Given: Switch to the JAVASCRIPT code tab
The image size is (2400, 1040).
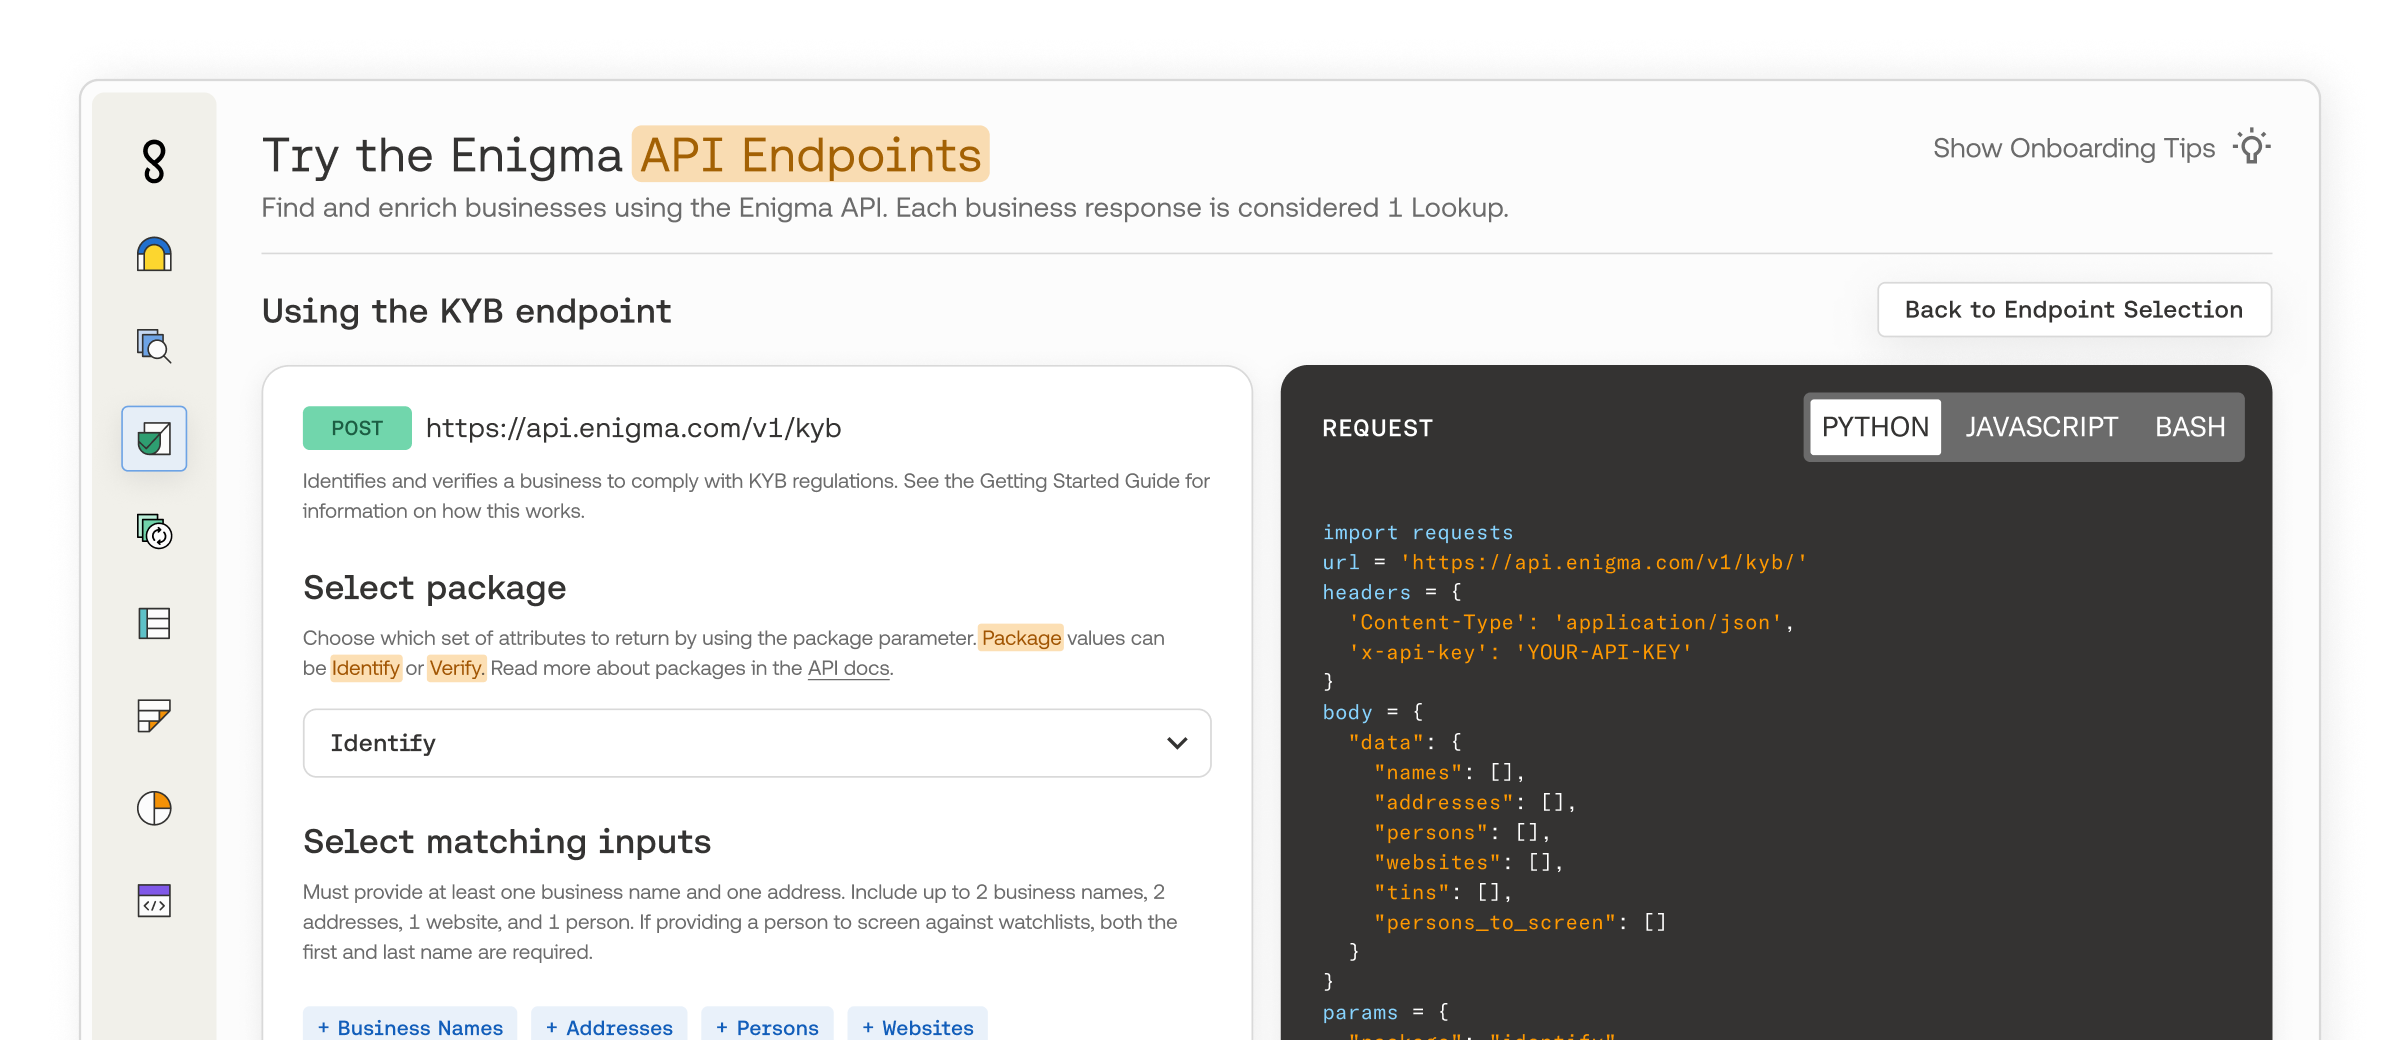Looking at the screenshot, I should pyautogui.click(x=2041, y=427).
